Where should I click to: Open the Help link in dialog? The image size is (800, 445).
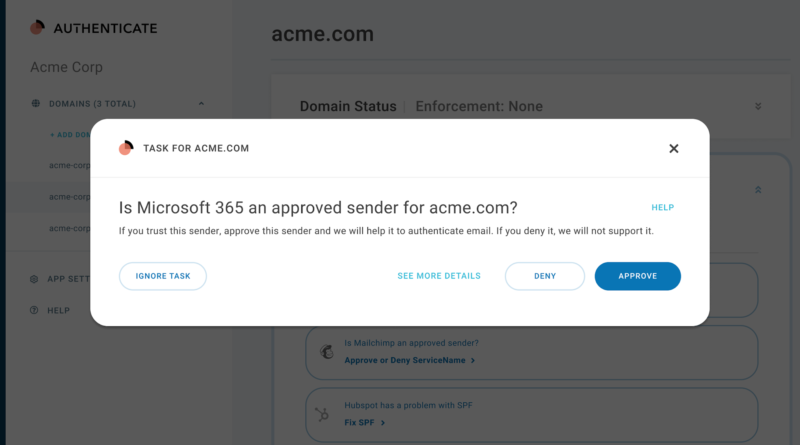click(x=662, y=208)
